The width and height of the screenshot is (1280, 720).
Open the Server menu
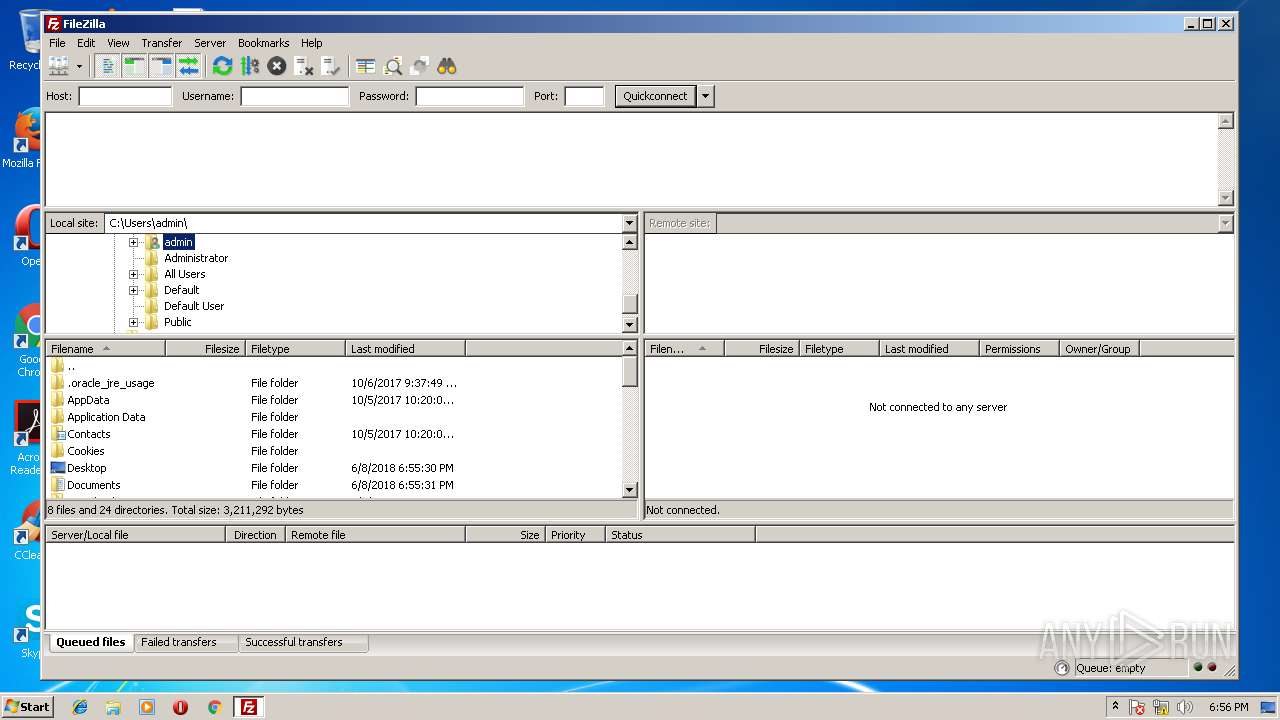tap(210, 43)
